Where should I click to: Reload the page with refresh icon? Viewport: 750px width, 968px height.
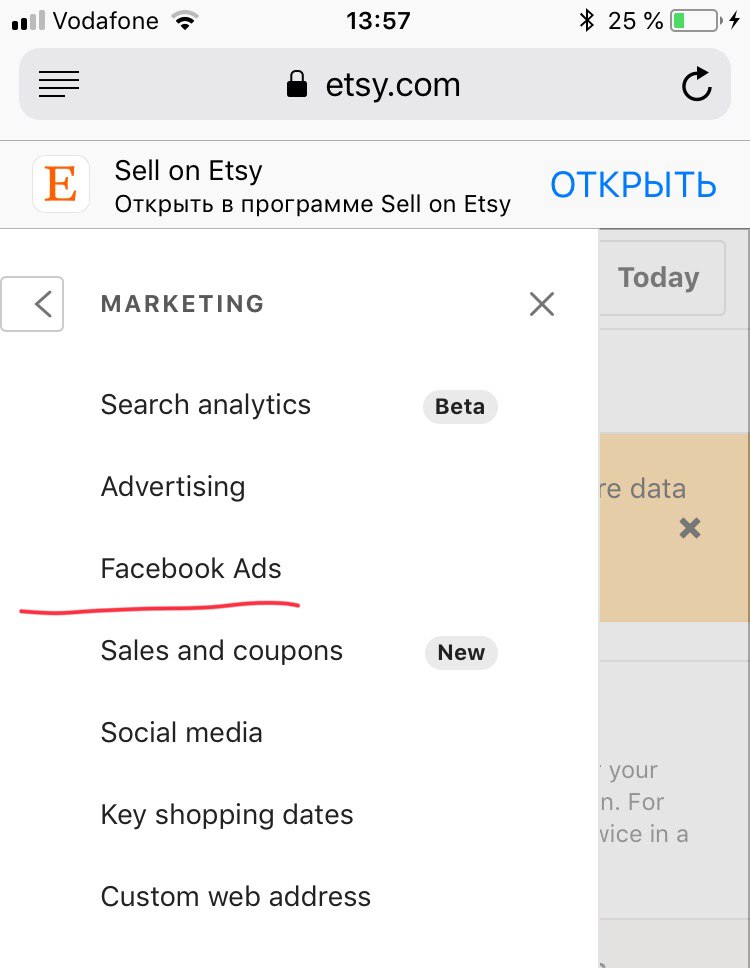coord(696,85)
